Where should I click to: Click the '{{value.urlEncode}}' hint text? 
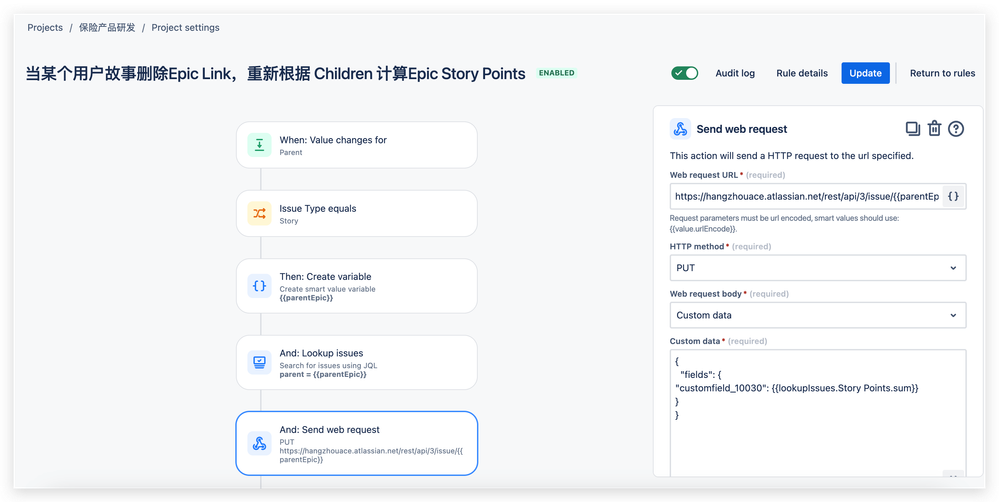tap(703, 229)
